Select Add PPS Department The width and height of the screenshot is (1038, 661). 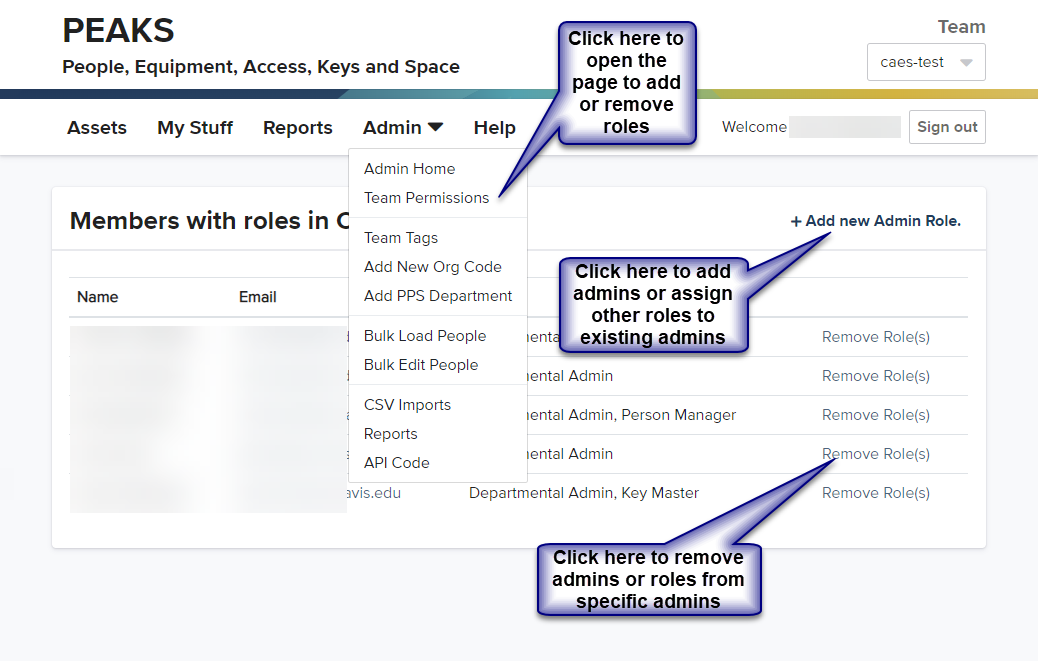tap(438, 296)
